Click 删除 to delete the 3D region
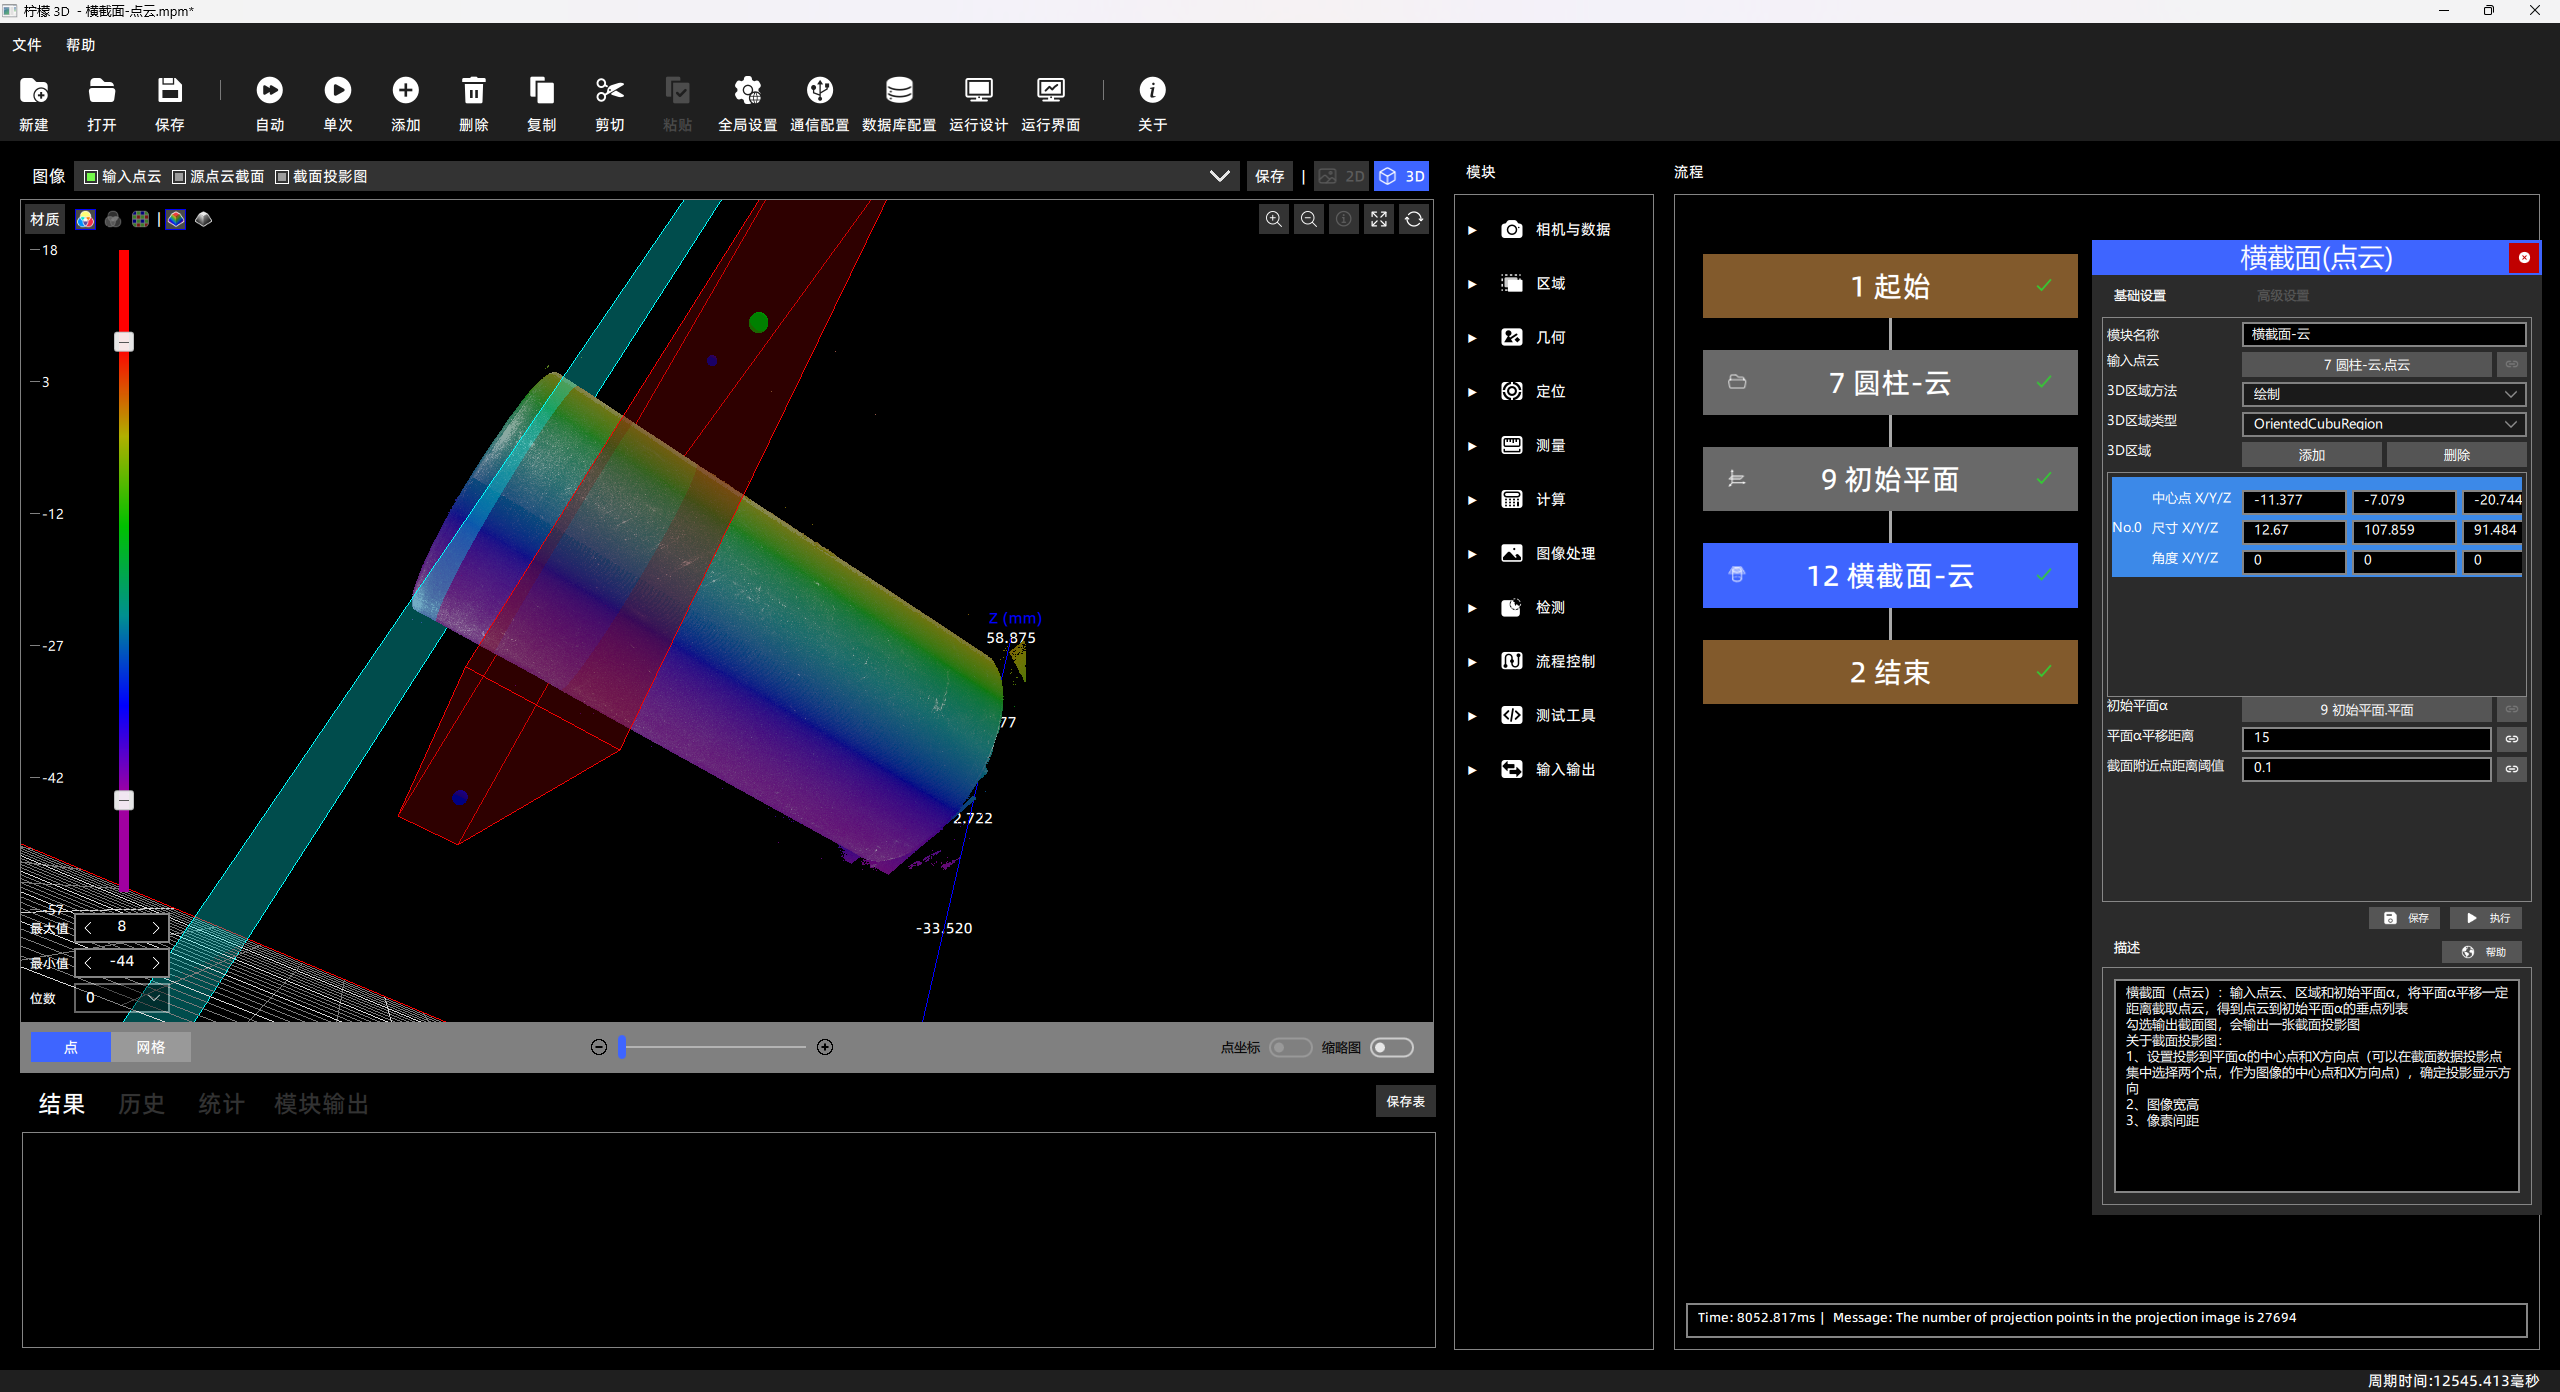This screenshot has width=2560, height=1392. pyautogui.click(x=2457, y=455)
